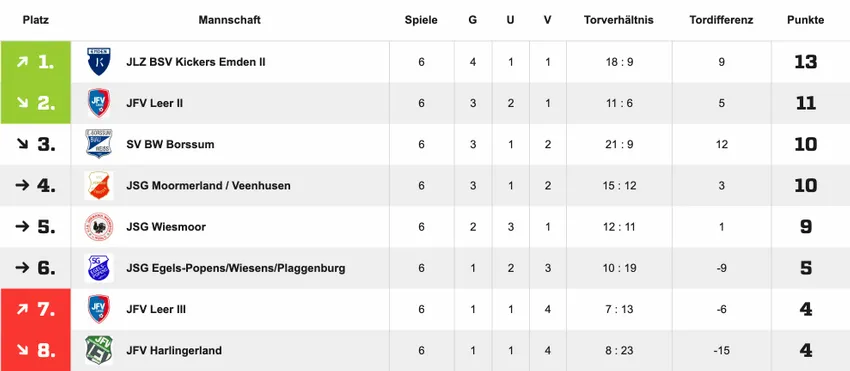Click the Torverhältnis column header
The height and width of the screenshot is (371, 850).
(619, 20)
